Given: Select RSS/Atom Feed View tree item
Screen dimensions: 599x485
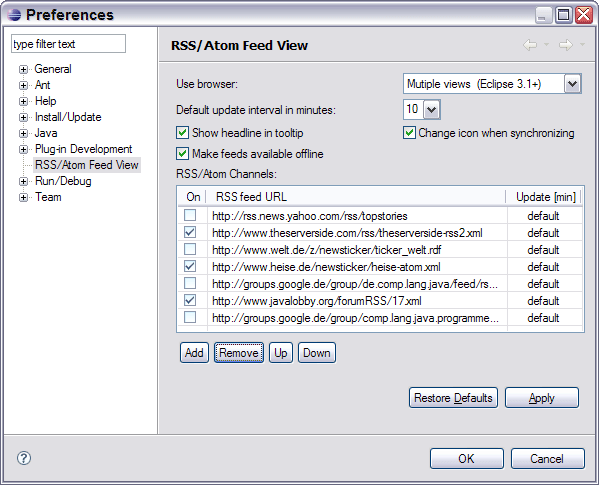Looking at the screenshot, I should (87, 165).
